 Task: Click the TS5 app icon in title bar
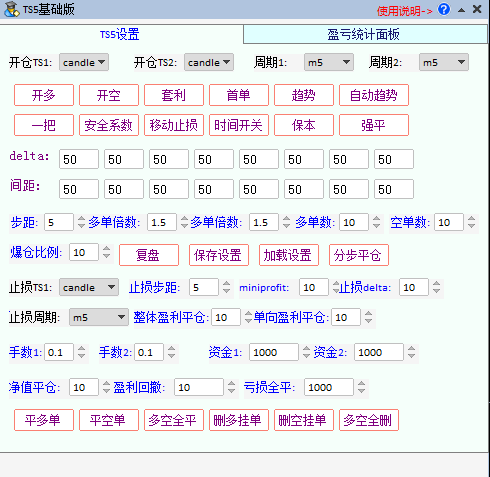click(11, 9)
